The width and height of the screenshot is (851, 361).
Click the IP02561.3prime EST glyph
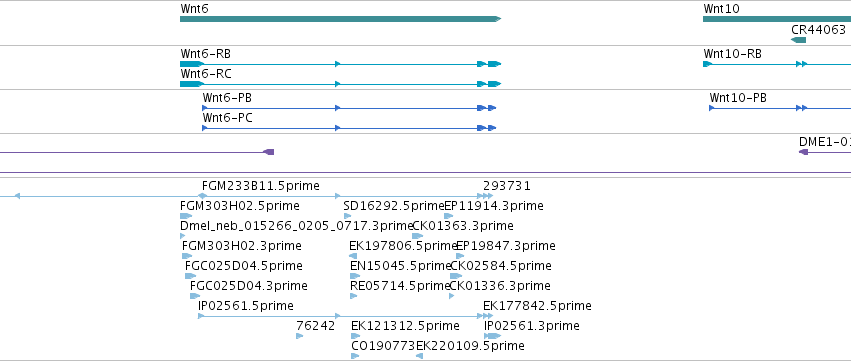[x=493, y=336]
